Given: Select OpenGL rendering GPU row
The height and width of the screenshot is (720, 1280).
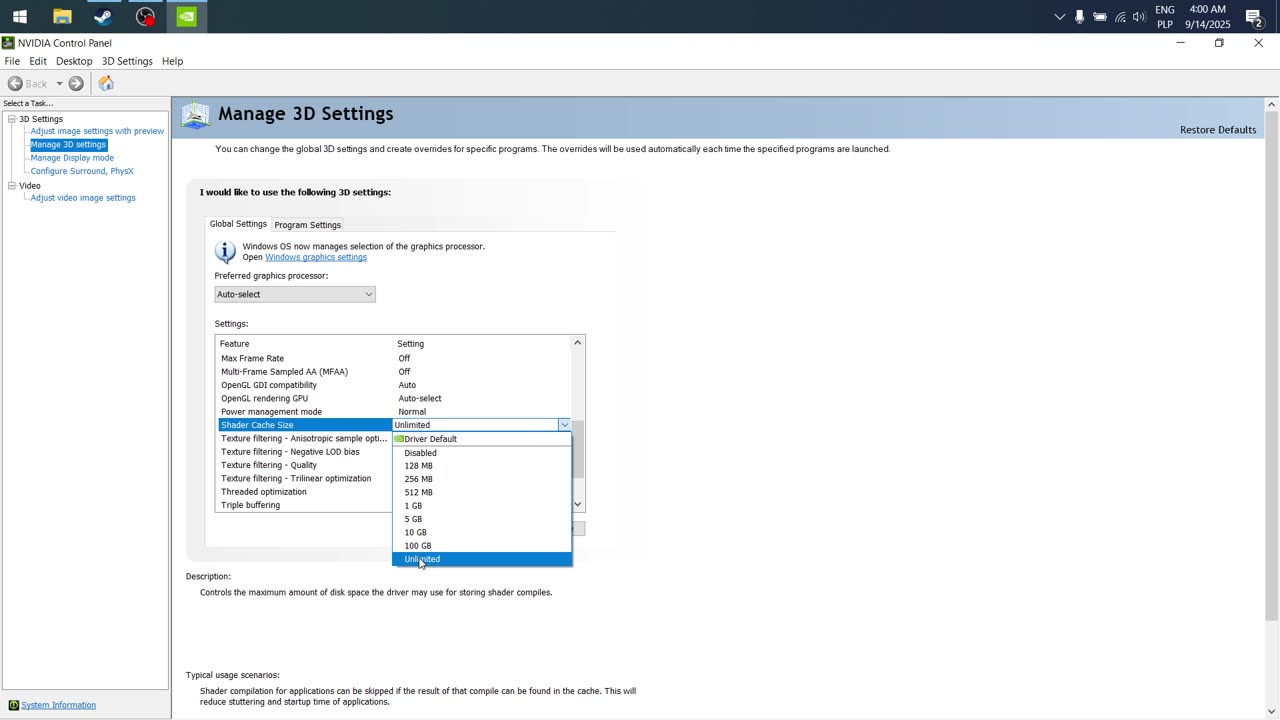Looking at the screenshot, I should [x=394, y=398].
